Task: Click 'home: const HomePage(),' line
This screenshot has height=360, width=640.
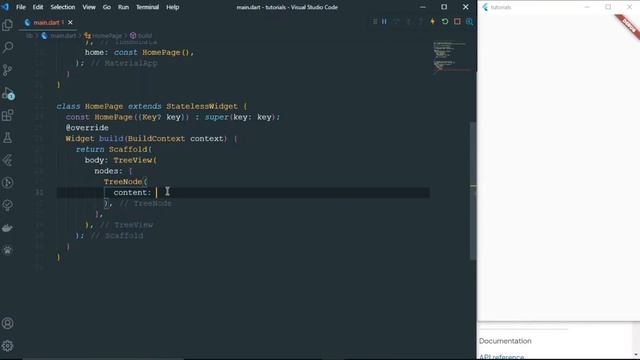Action: click(139, 53)
